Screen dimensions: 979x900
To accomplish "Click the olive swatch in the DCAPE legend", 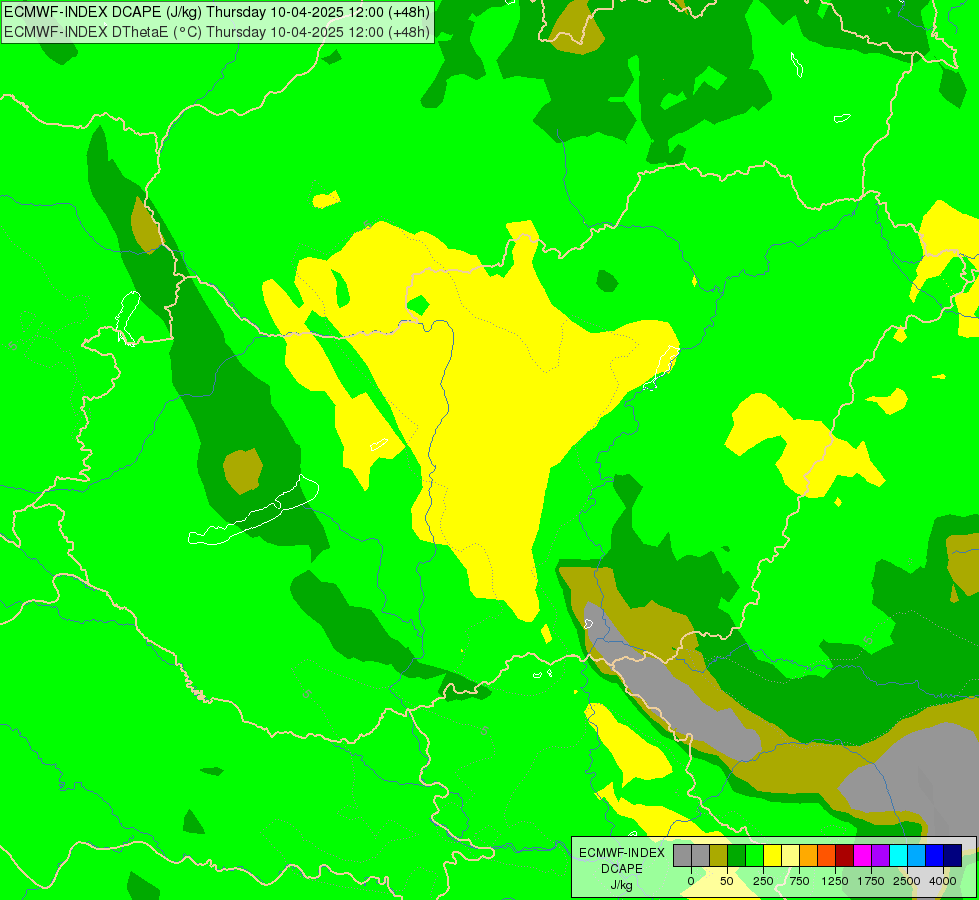I will [x=719, y=855].
